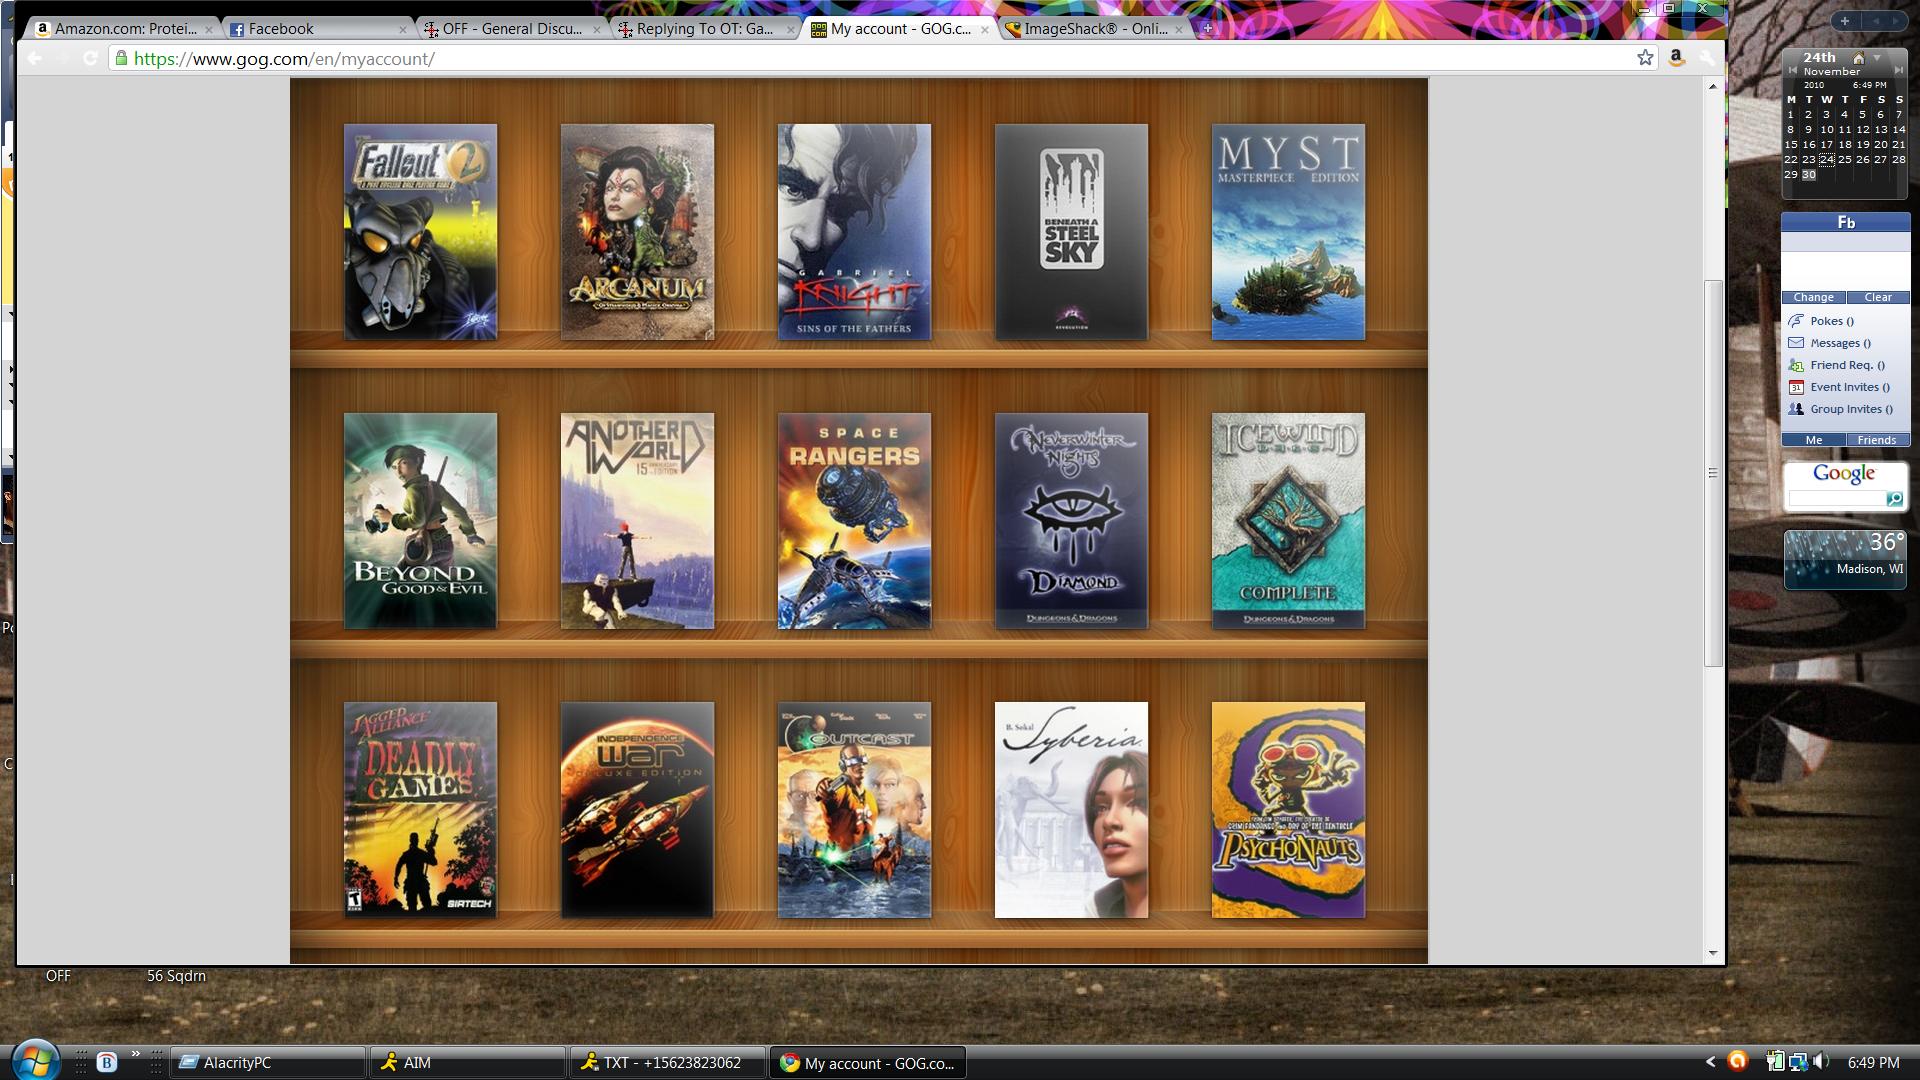Select the Myst Masterpiece Edition cover
The width and height of the screenshot is (1920, 1080).
[1288, 232]
